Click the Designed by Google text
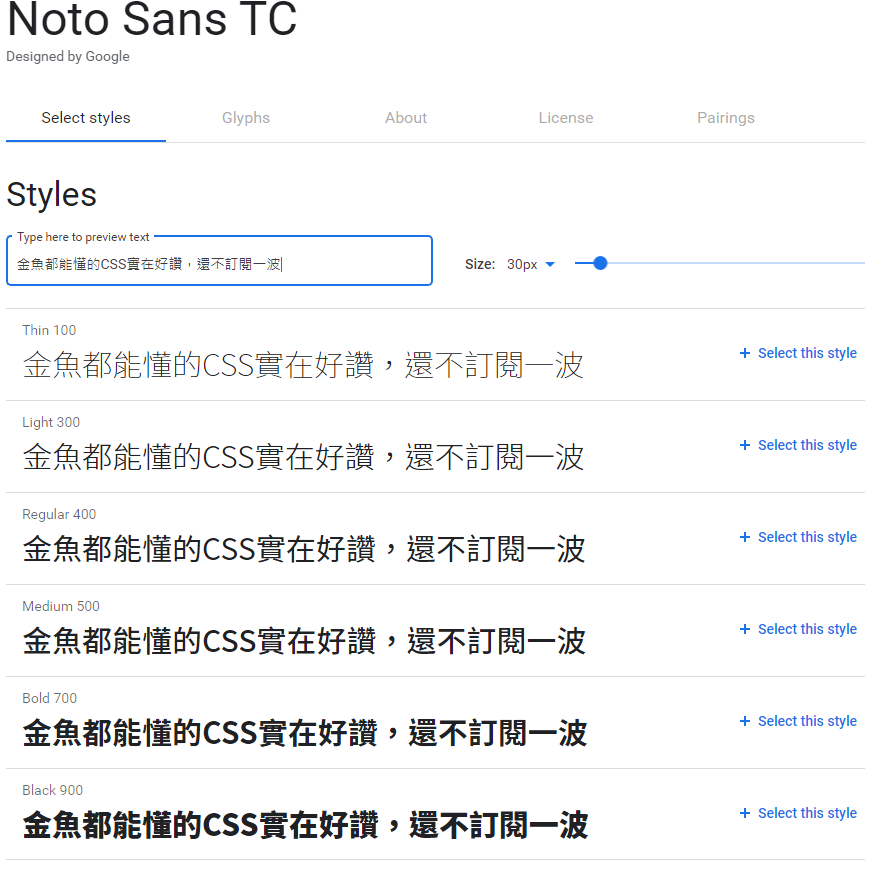Image resolution: width=874 pixels, height=875 pixels. [68, 57]
